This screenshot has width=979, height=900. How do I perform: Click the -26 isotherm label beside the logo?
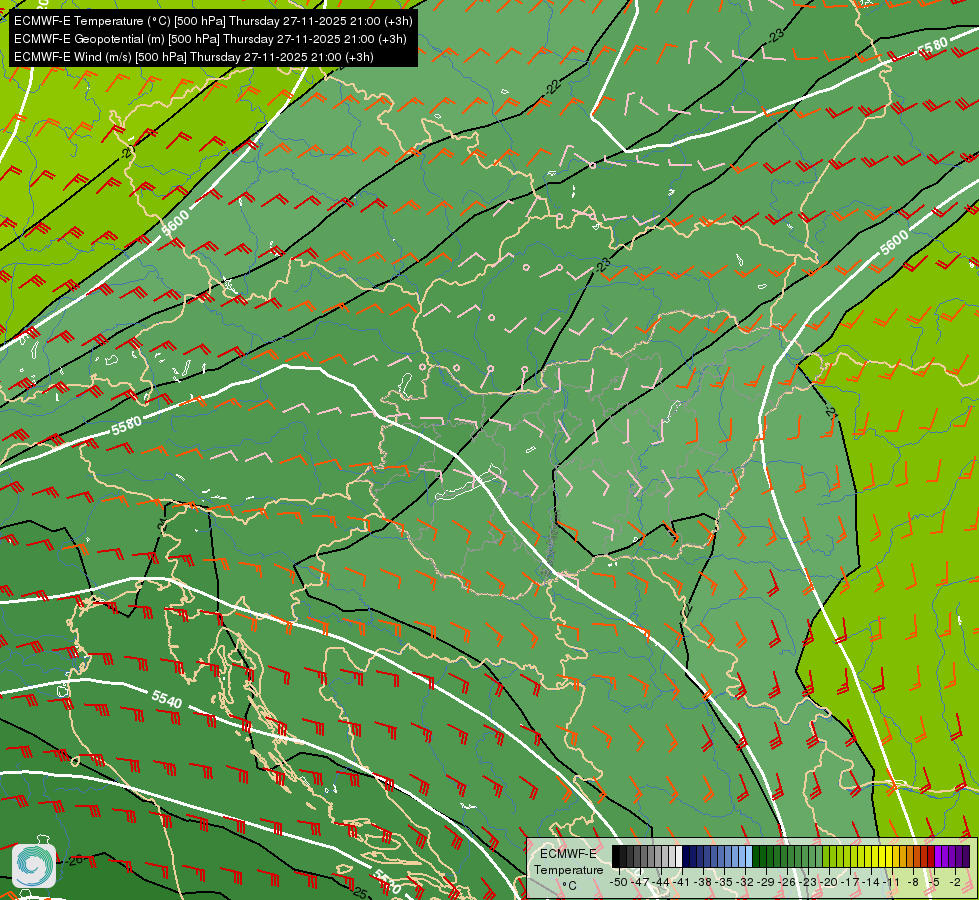(74, 861)
